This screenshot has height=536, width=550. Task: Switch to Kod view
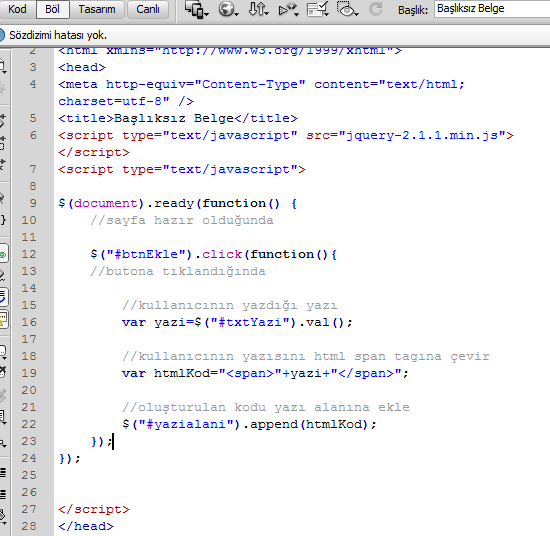coord(17,9)
